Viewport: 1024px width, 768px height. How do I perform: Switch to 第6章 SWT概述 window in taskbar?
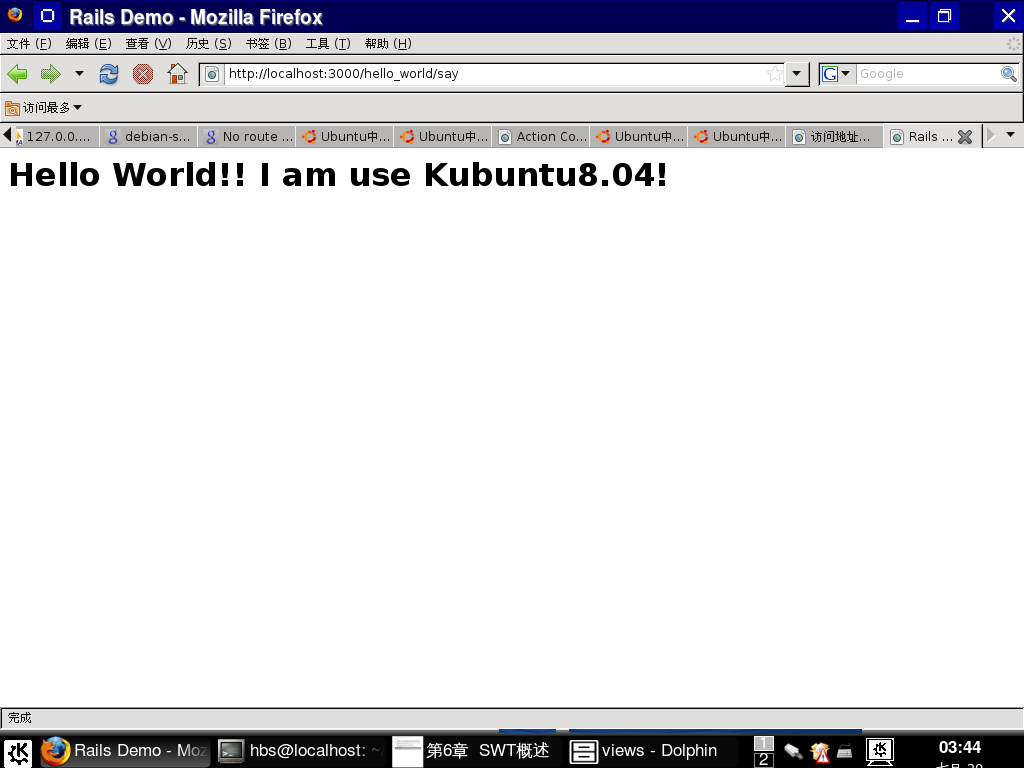pyautogui.click(x=476, y=751)
